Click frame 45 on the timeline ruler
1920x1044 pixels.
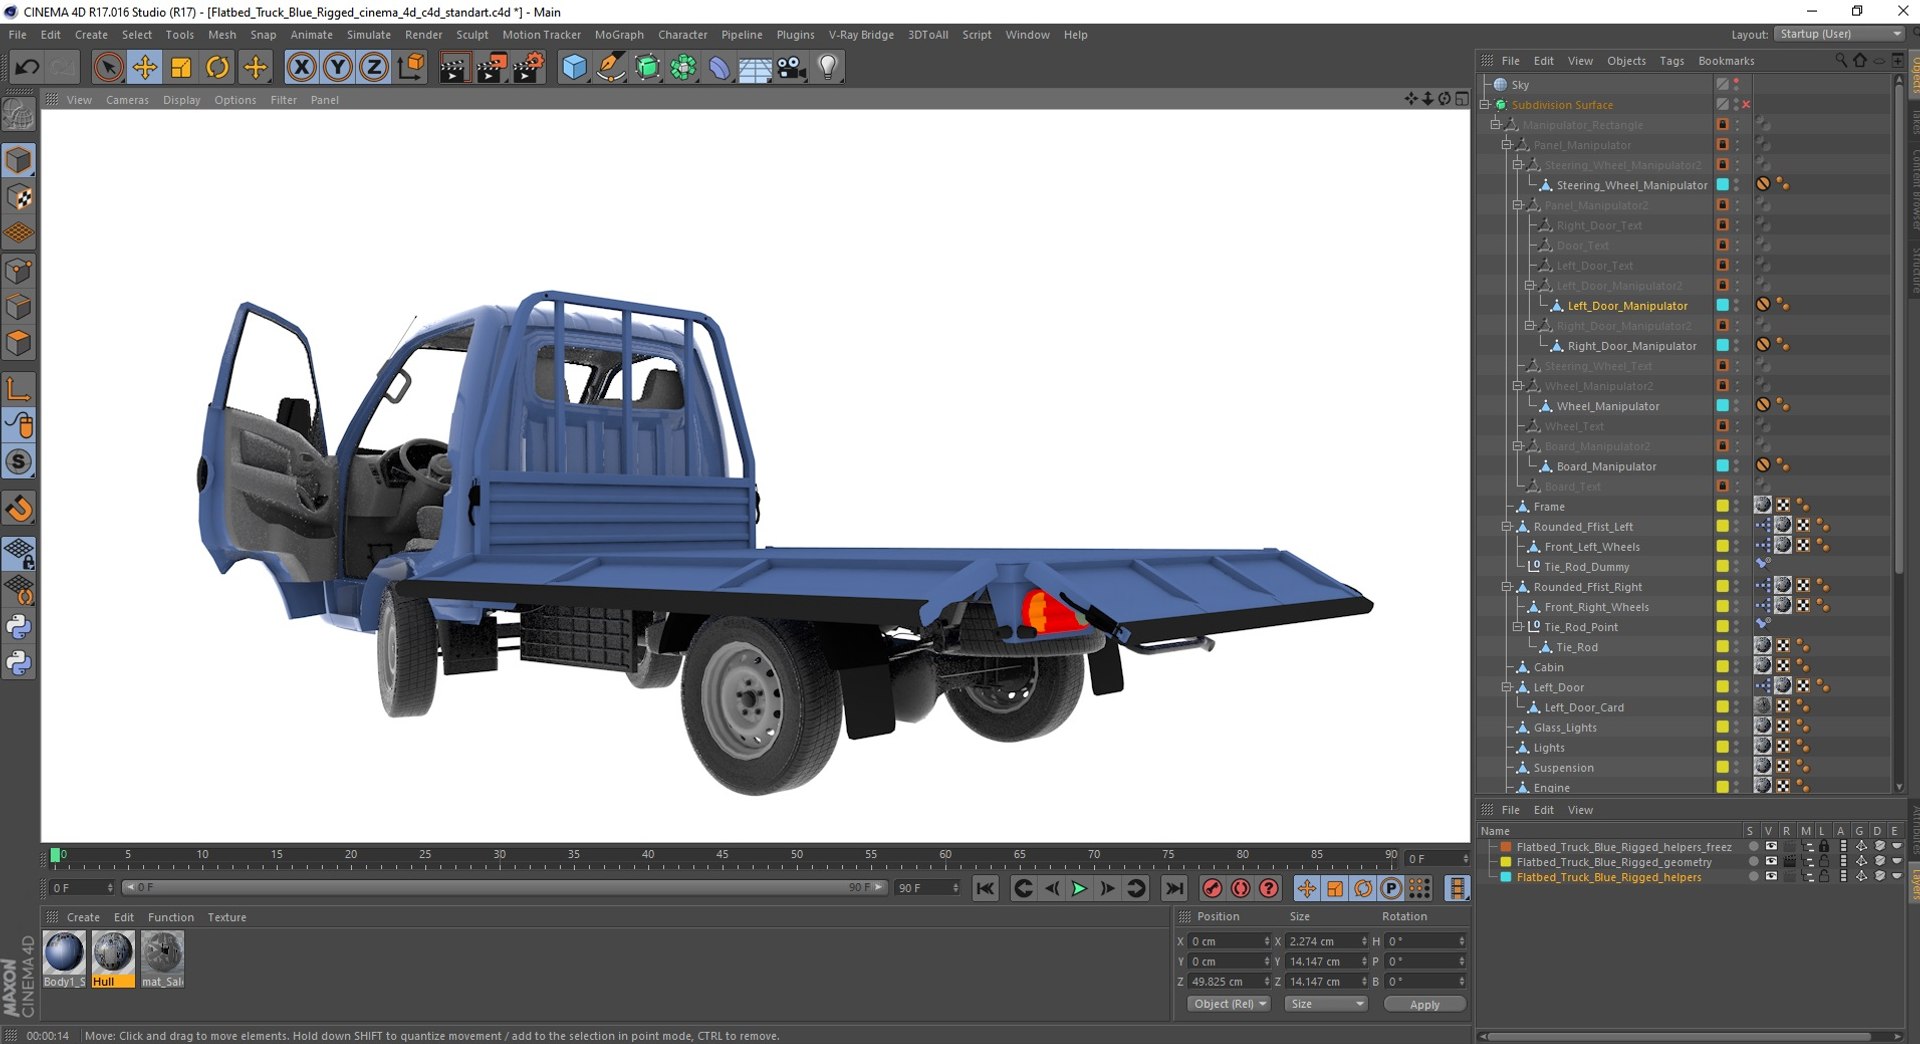pos(722,857)
